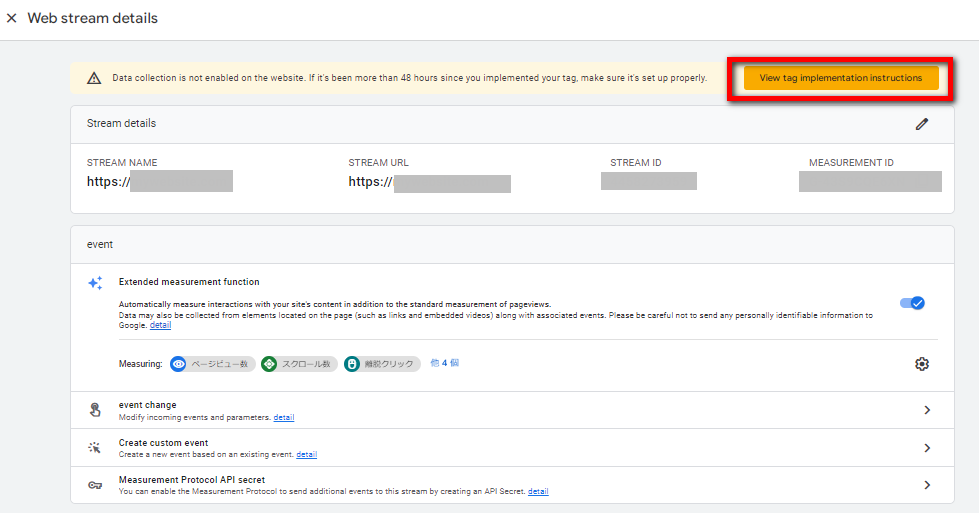Open enhanced measurement settings gear icon
The height and width of the screenshot is (513, 979).
click(921, 364)
